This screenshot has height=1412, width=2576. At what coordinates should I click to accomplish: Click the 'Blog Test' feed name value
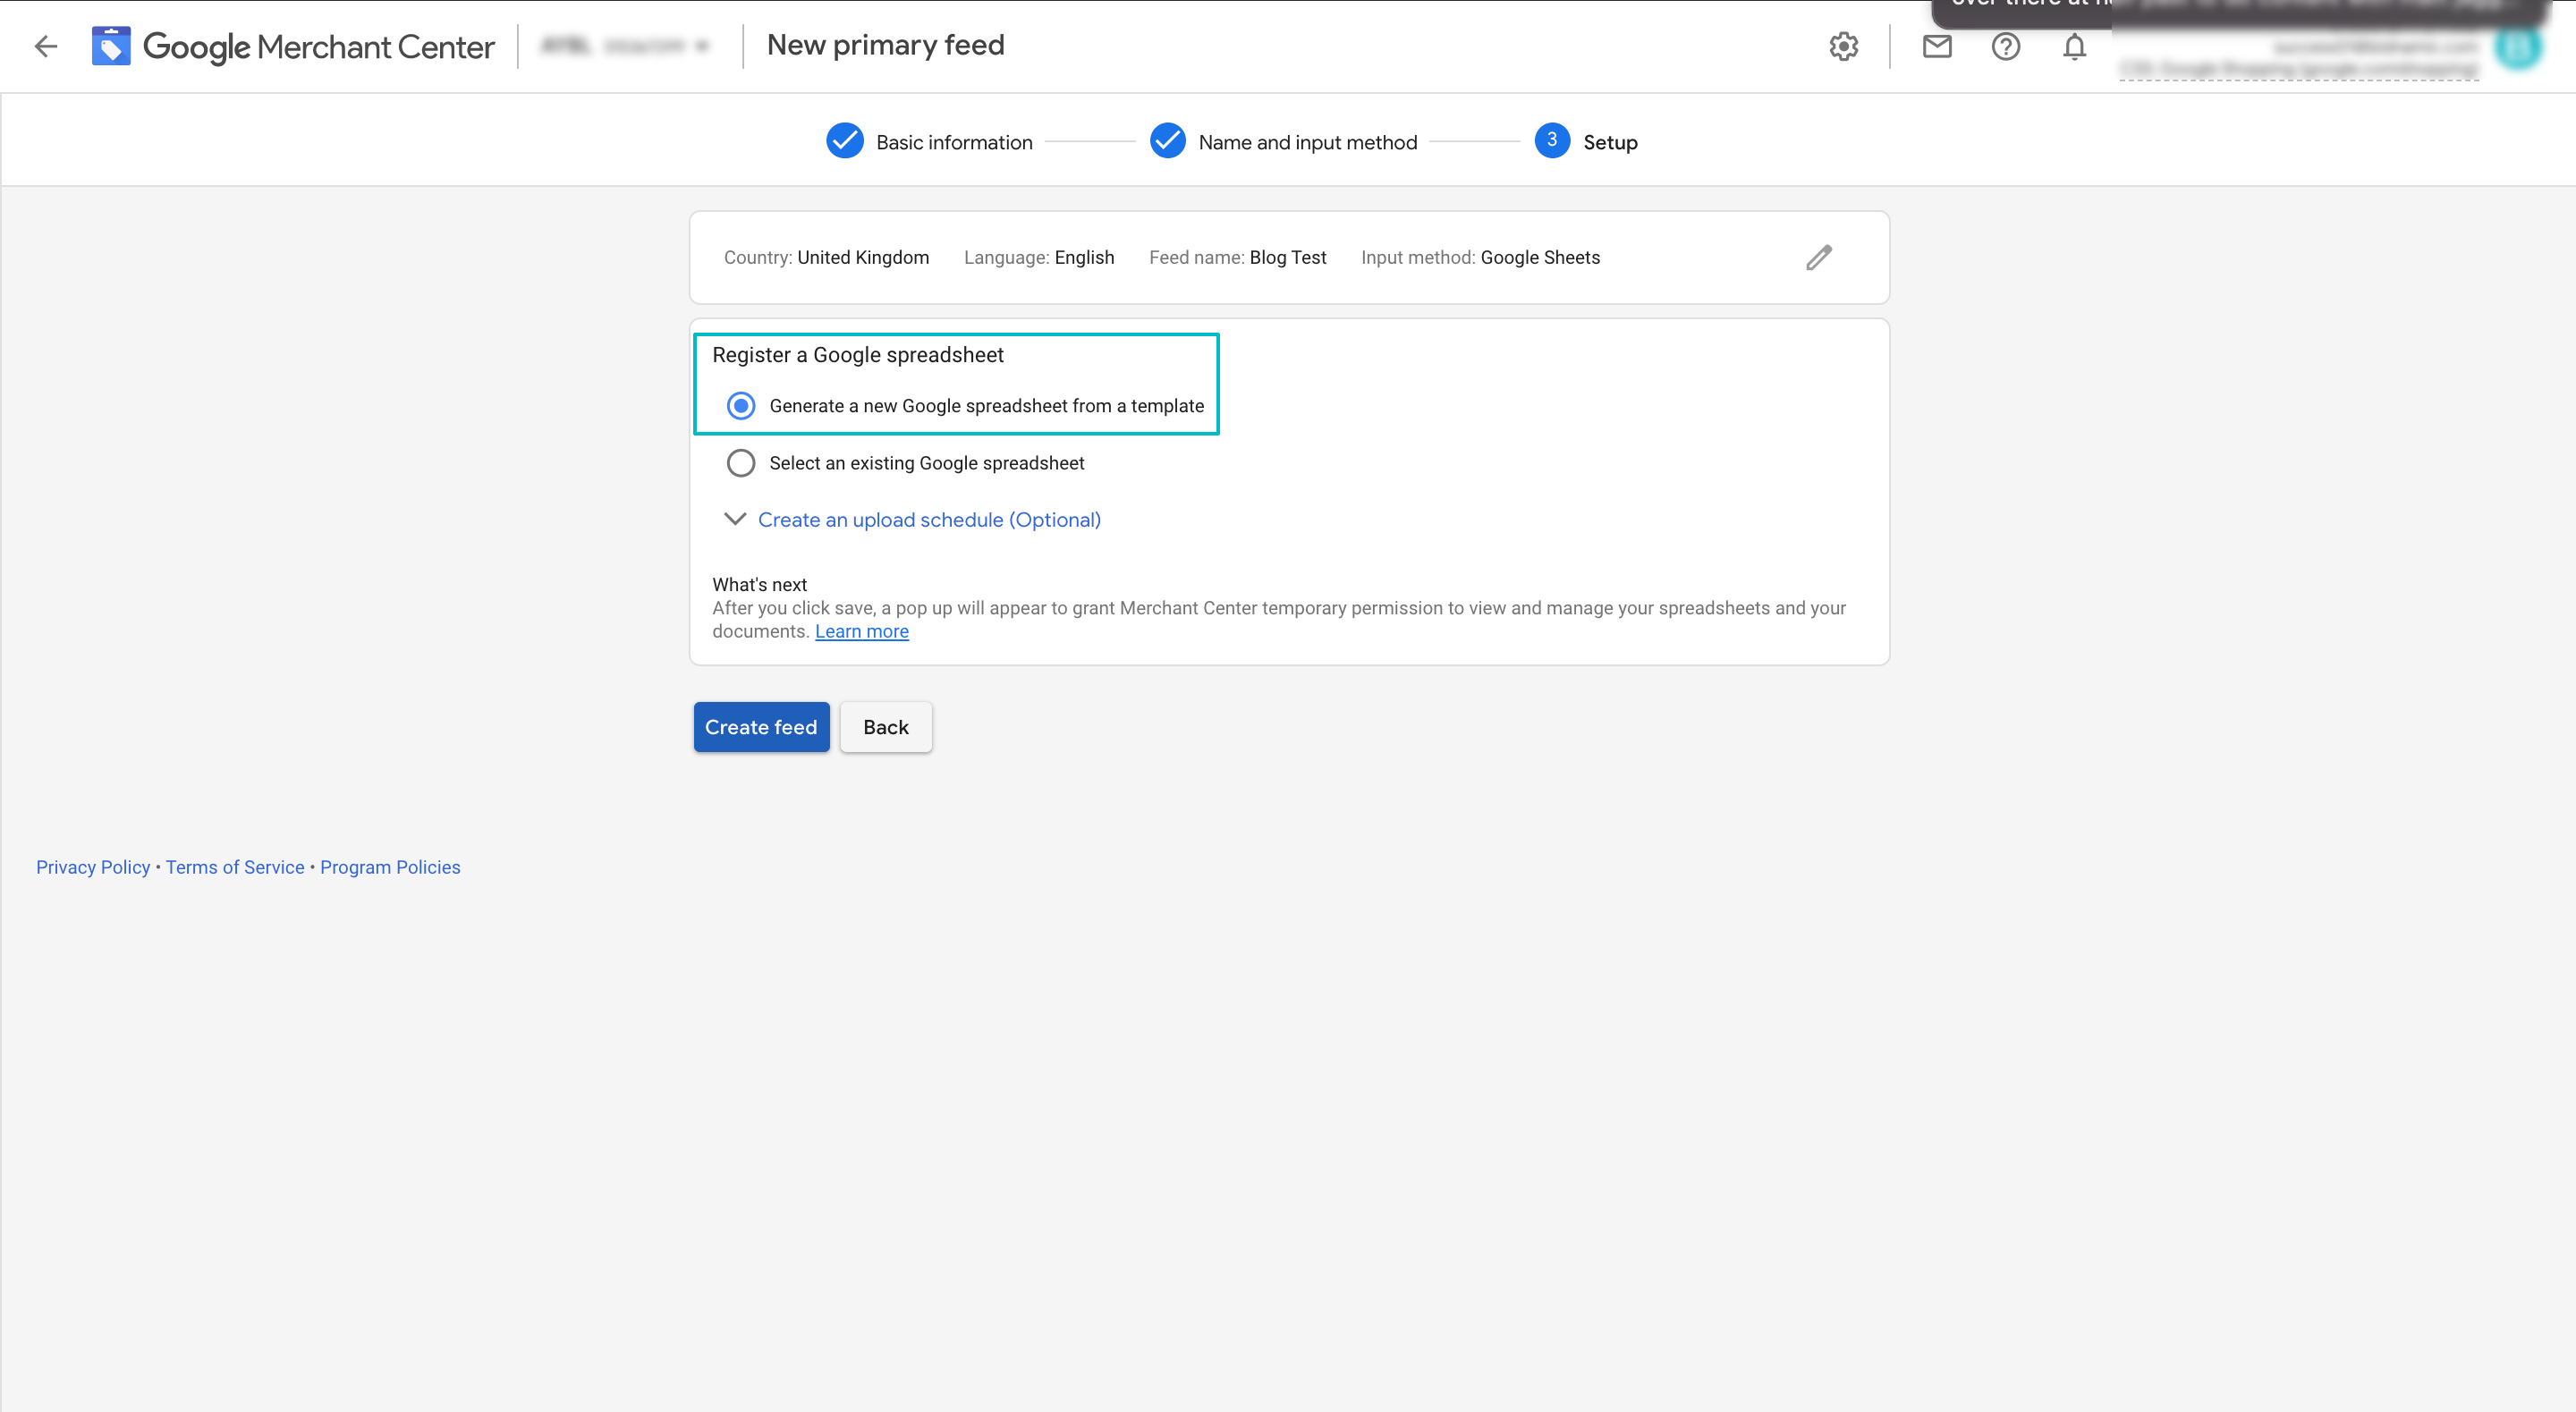point(1287,257)
